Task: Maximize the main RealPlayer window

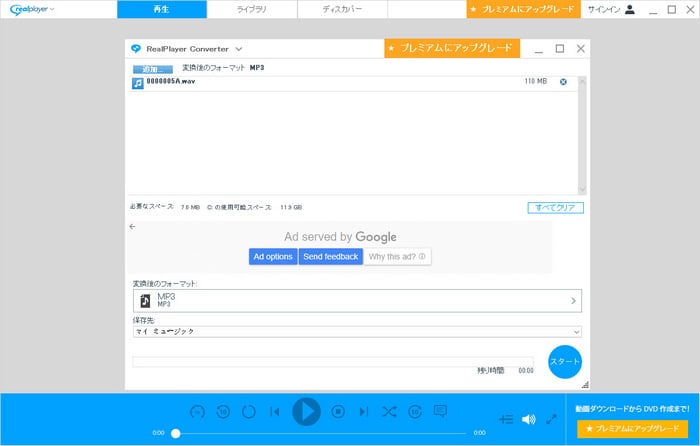Action: coord(671,9)
